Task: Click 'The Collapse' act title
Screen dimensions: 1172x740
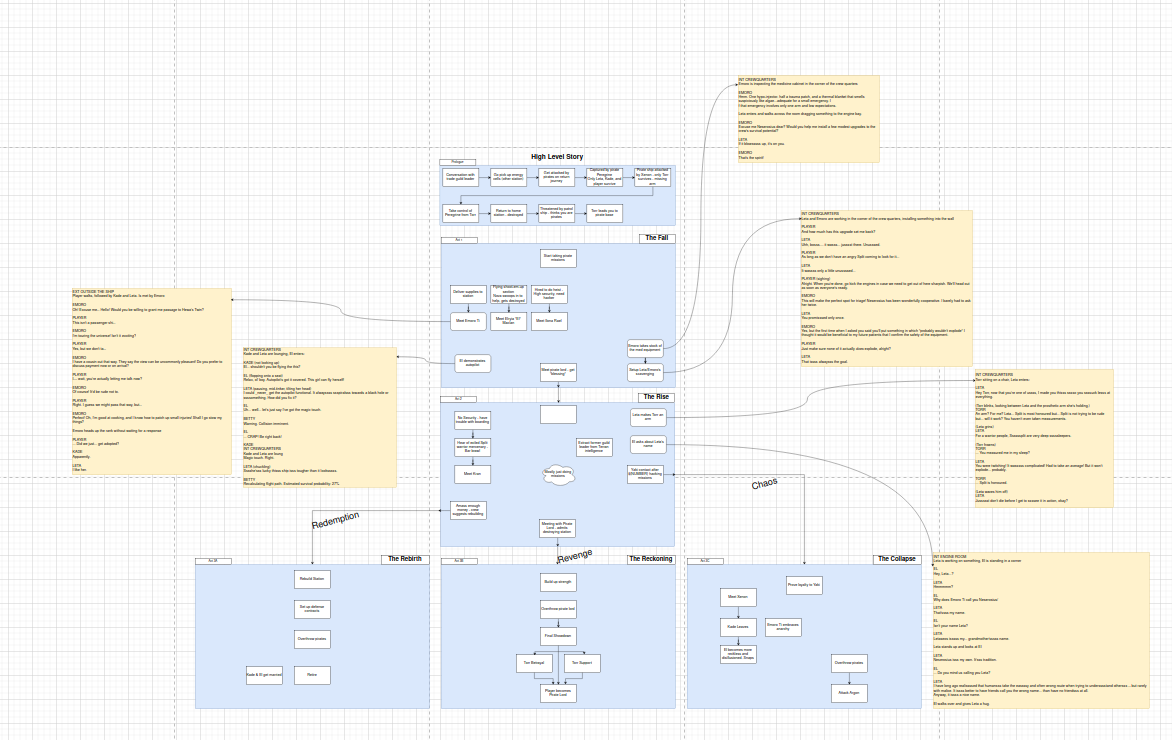Action: click(x=897, y=559)
